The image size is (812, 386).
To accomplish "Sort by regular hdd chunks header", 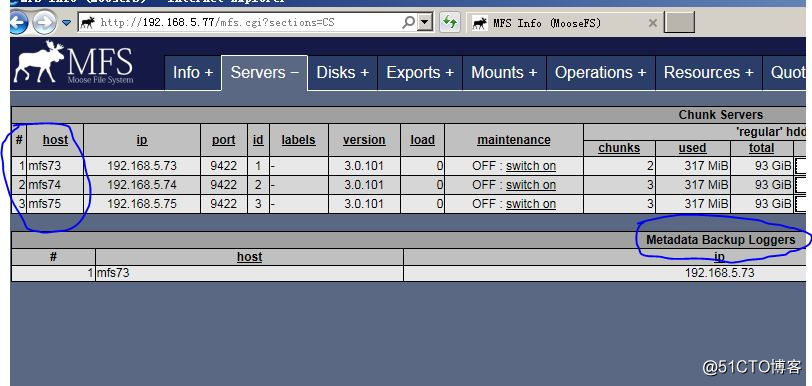I will click(619, 148).
